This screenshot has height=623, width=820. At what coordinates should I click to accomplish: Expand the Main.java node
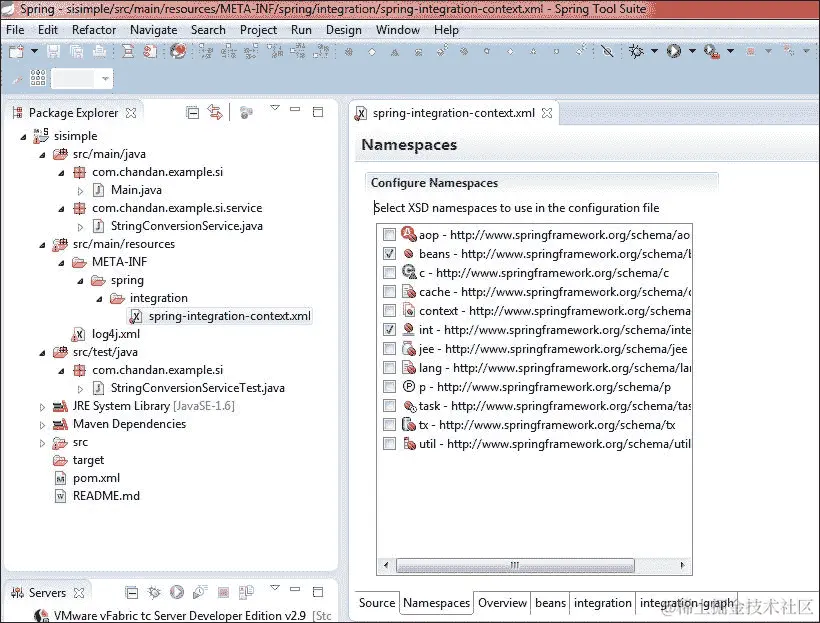pyautogui.click(x=80, y=191)
